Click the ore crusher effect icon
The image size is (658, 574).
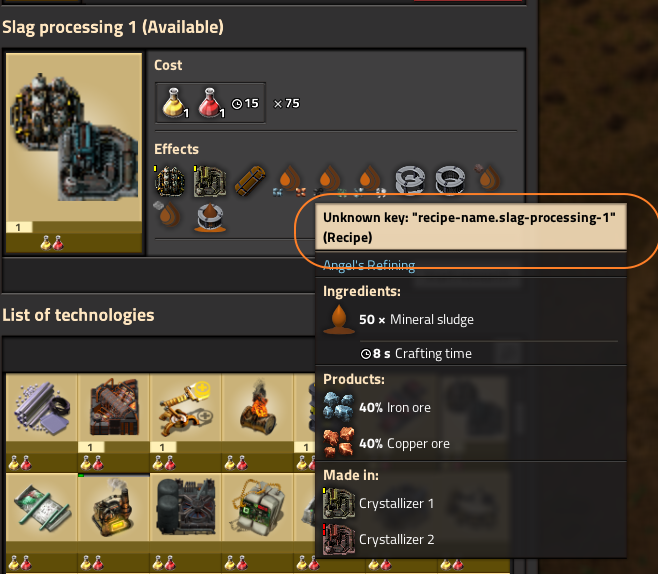(170, 181)
